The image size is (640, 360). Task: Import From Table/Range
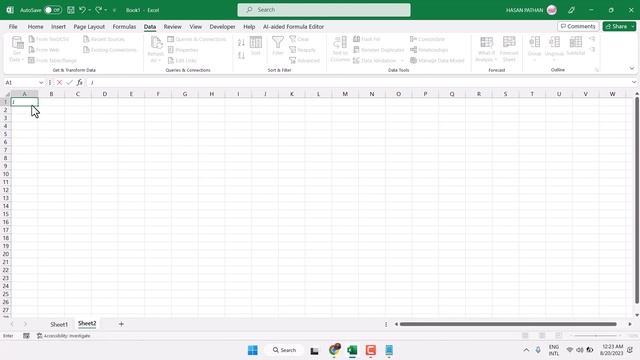(x=52, y=60)
